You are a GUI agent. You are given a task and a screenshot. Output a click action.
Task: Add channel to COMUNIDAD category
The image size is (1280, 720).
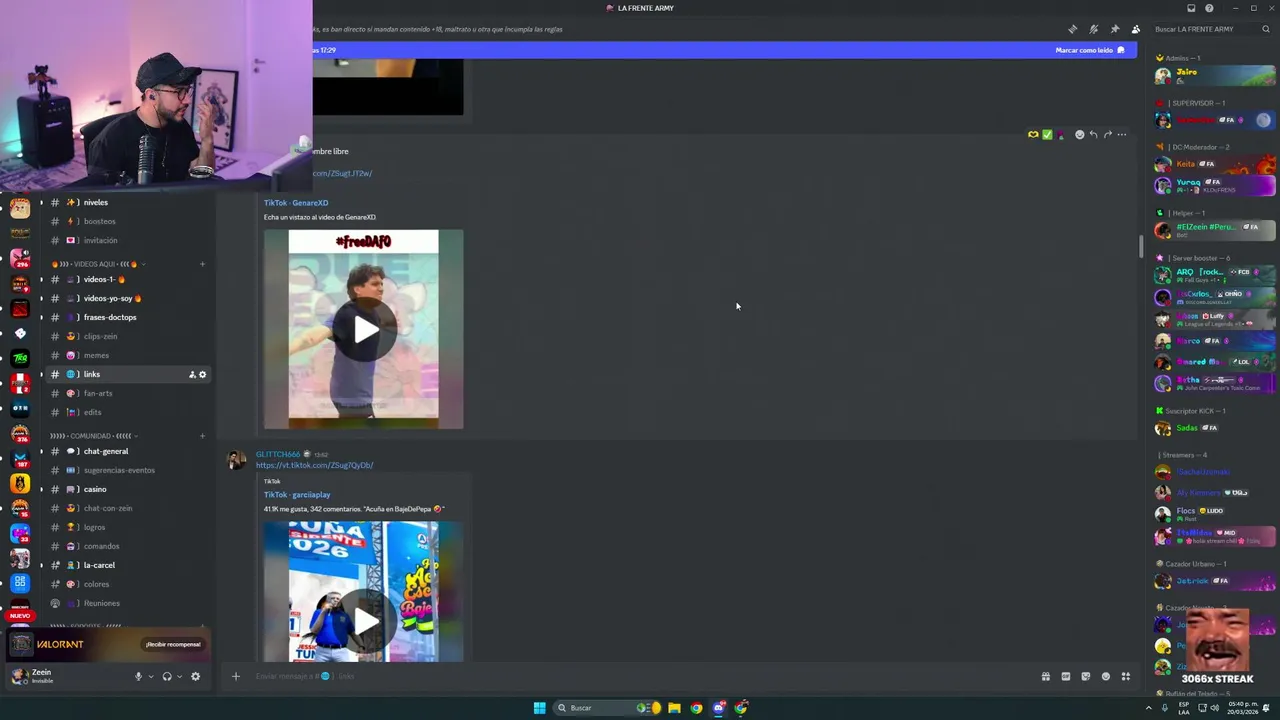pos(202,436)
